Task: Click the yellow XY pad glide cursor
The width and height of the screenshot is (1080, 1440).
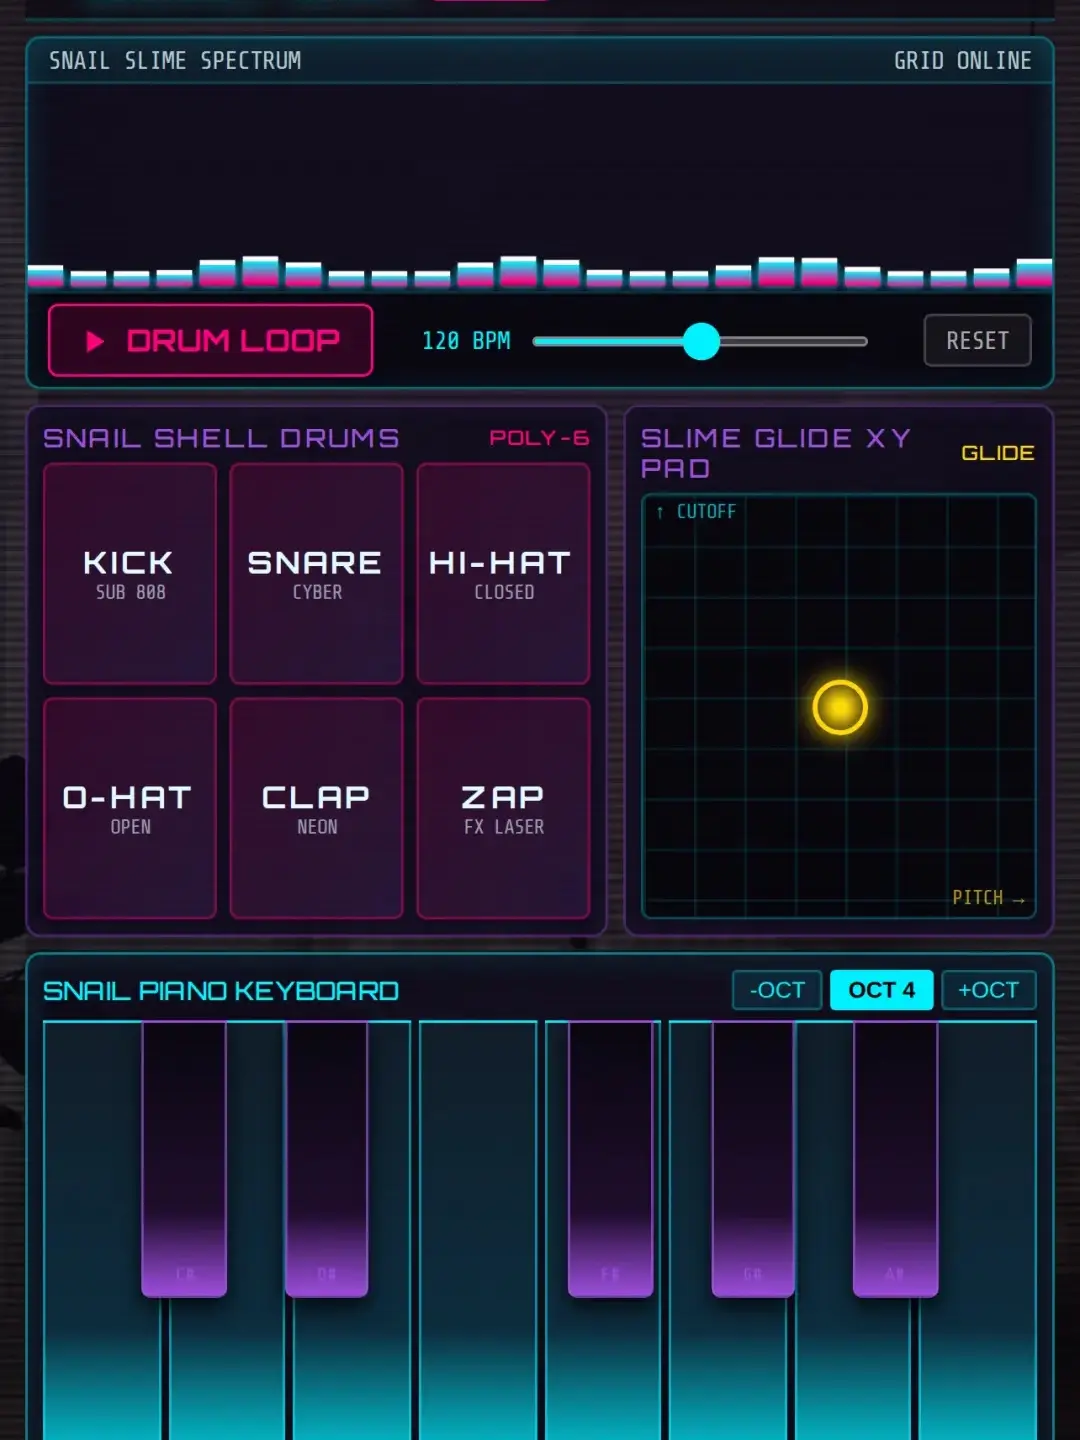Action: click(x=840, y=707)
